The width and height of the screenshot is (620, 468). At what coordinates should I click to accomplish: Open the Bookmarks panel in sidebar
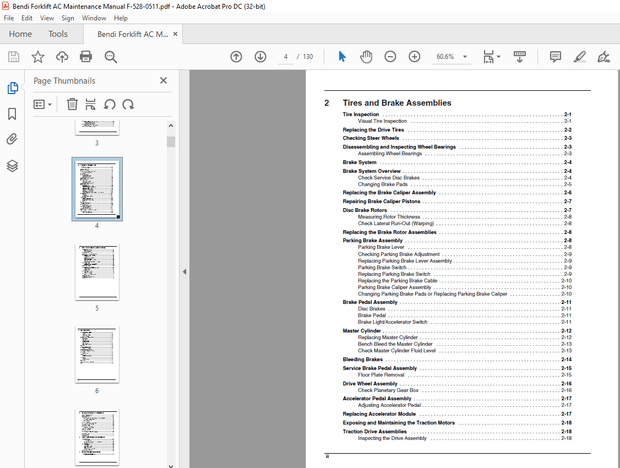point(12,114)
